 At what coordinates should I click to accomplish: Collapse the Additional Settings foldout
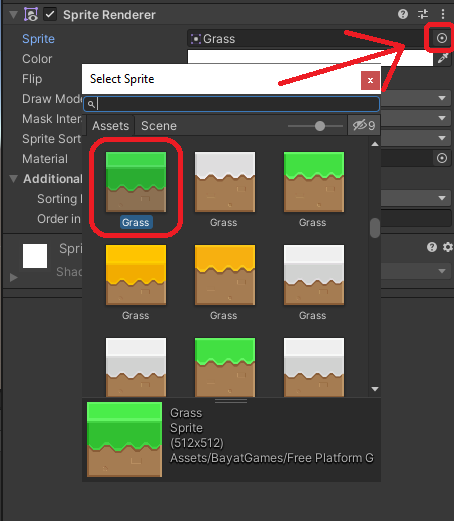click(x=13, y=179)
